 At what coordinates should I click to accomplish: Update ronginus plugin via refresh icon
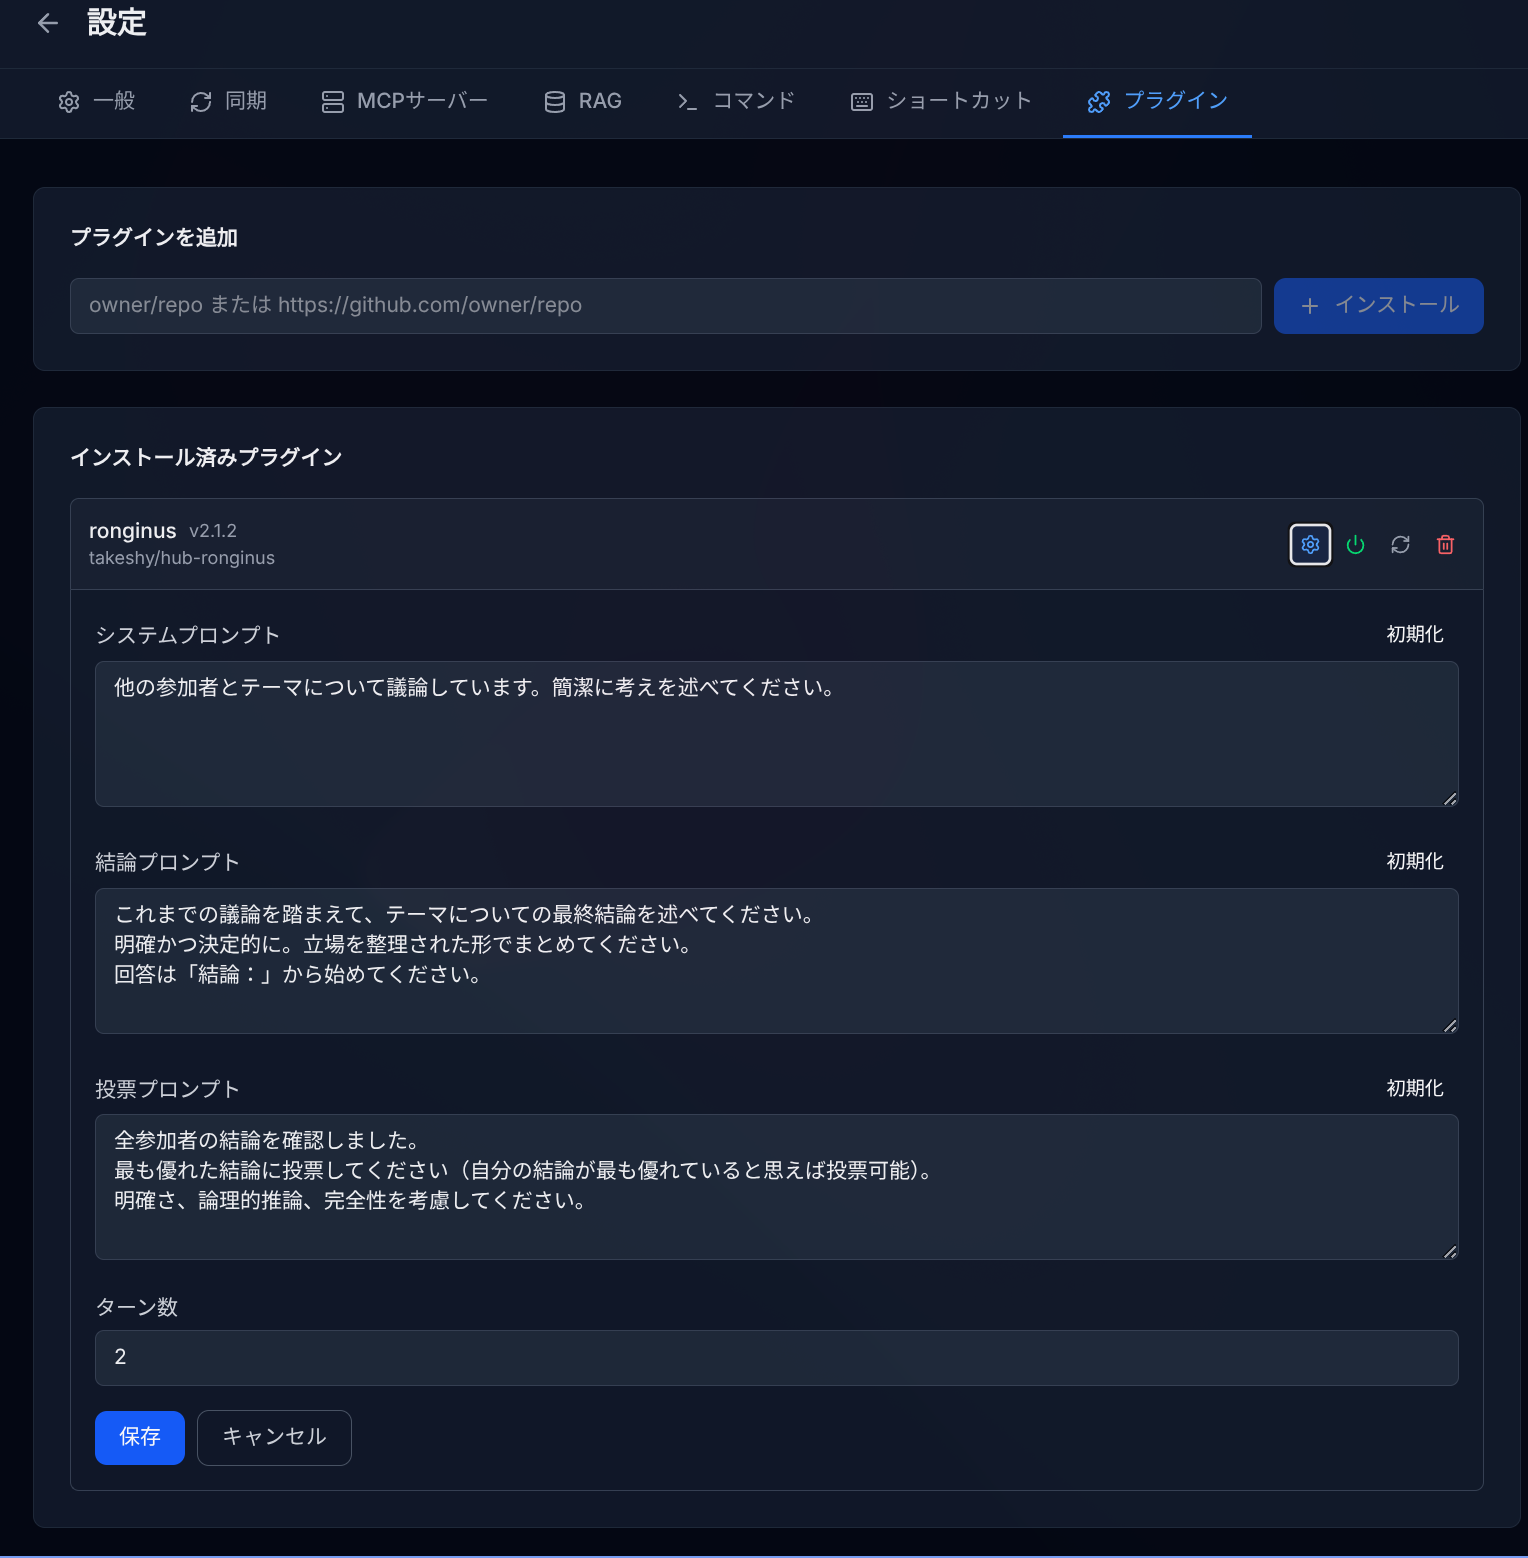click(1400, 545)
